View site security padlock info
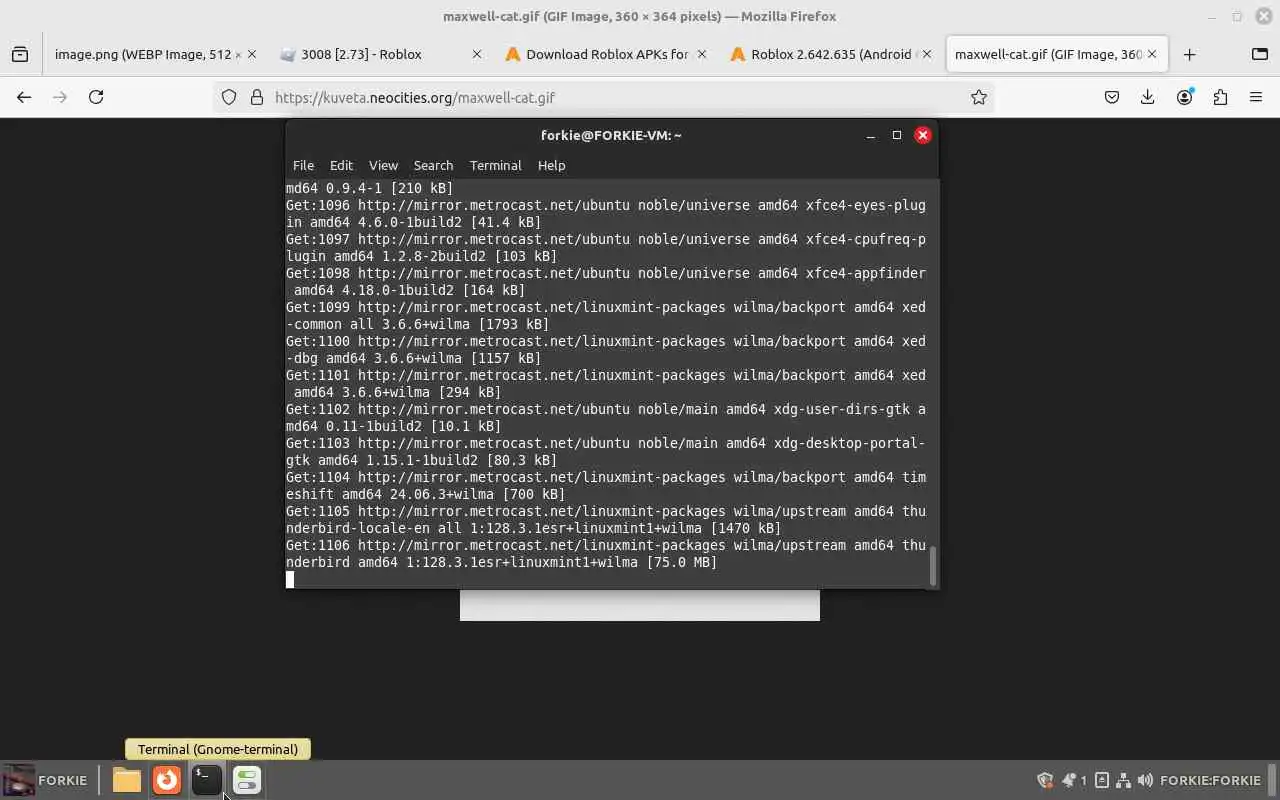Screen dimensions: 1280x800 click(x=256, y=97)
